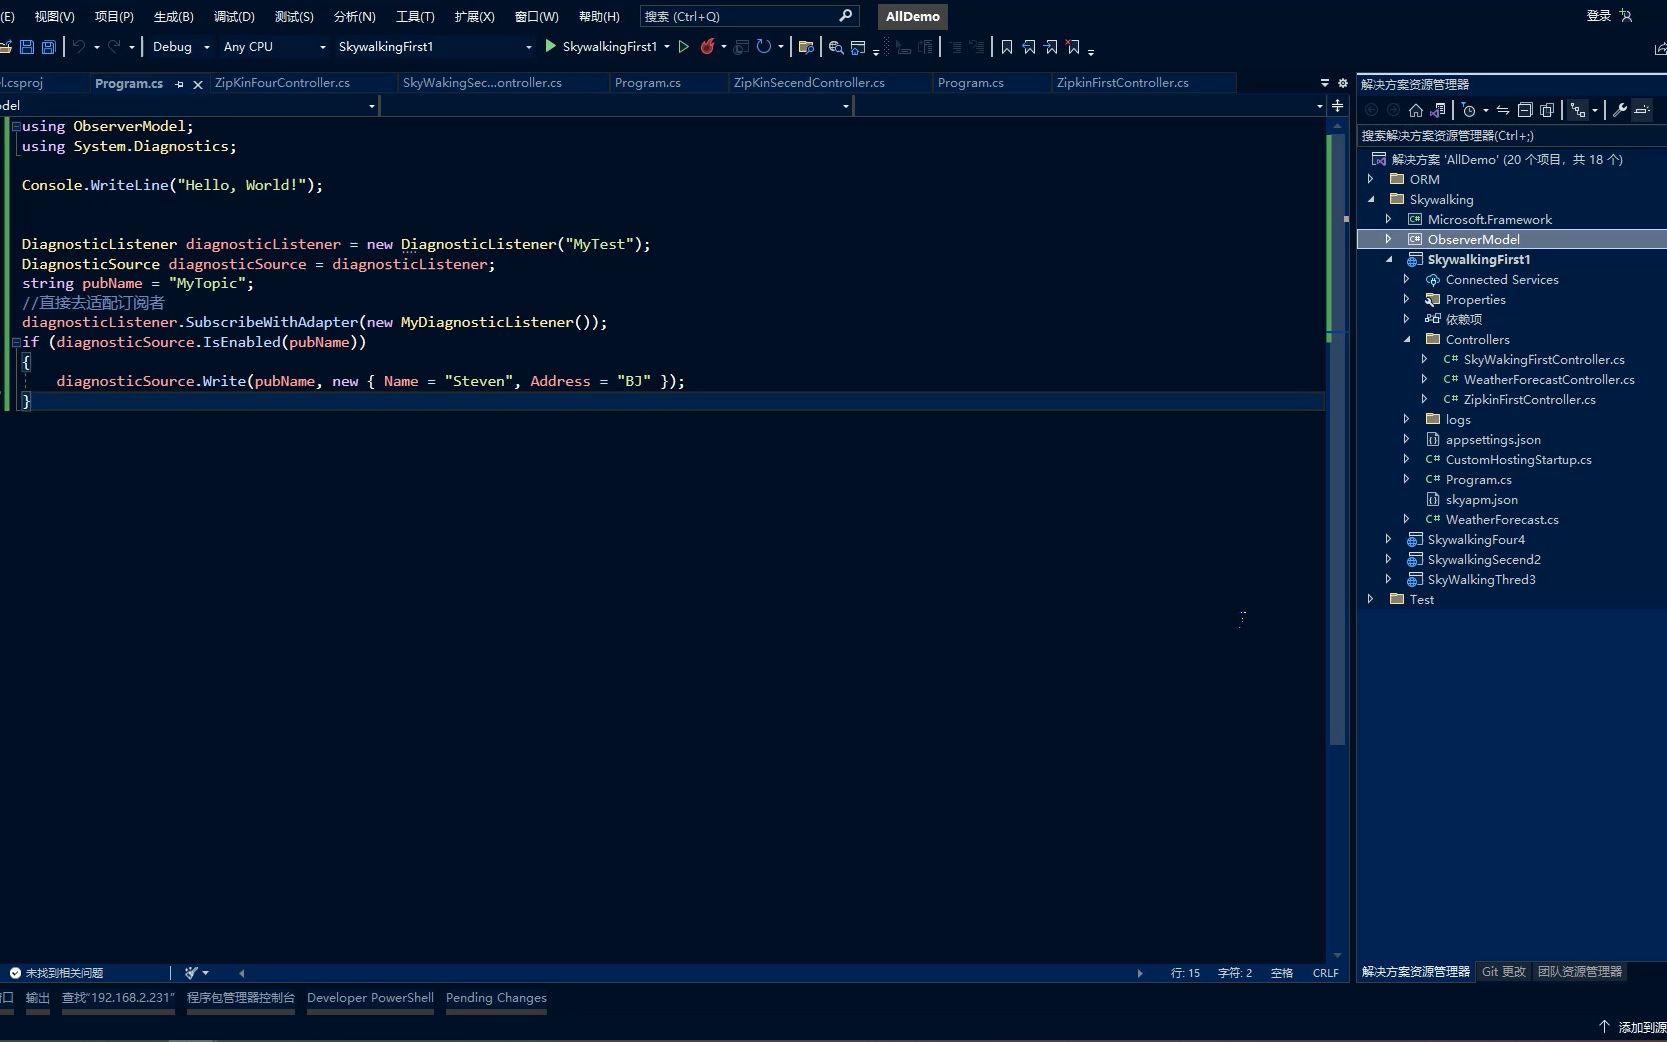Click the search magnifier icon in title bar
This screenshot has height=1042, width=1667.
pyautogui.click(x=845, y=16)
